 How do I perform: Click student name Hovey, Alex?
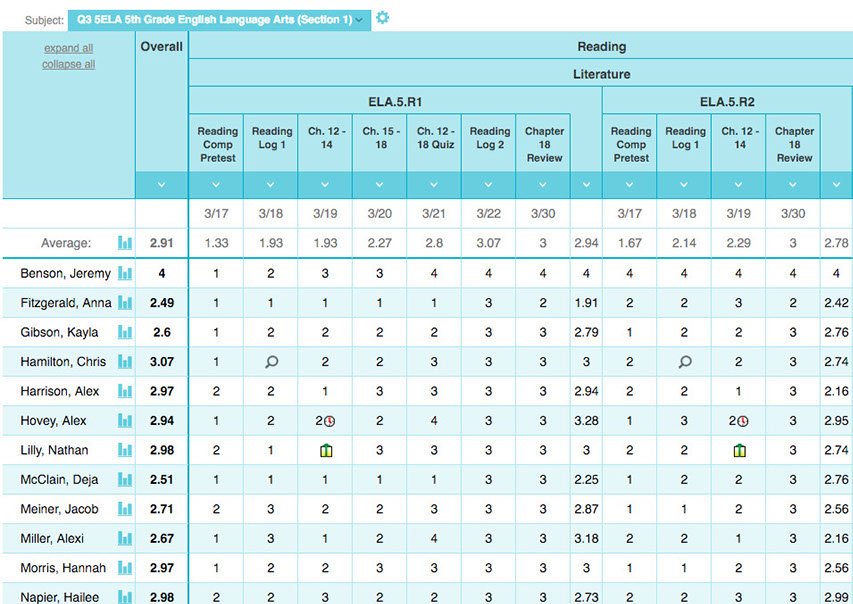pos(53,421)
